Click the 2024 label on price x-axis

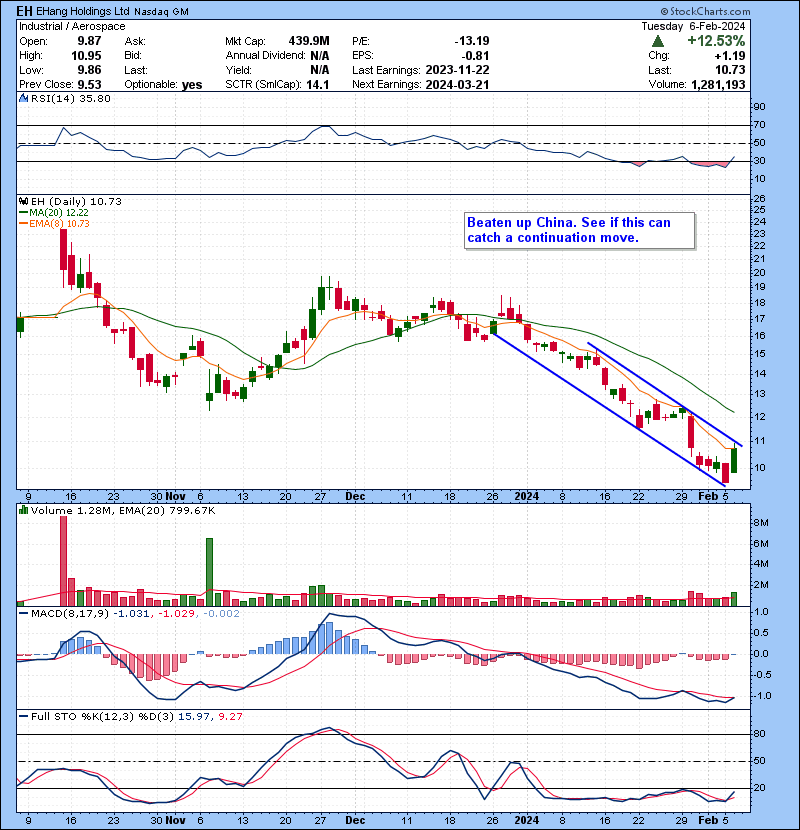point(527,497)
